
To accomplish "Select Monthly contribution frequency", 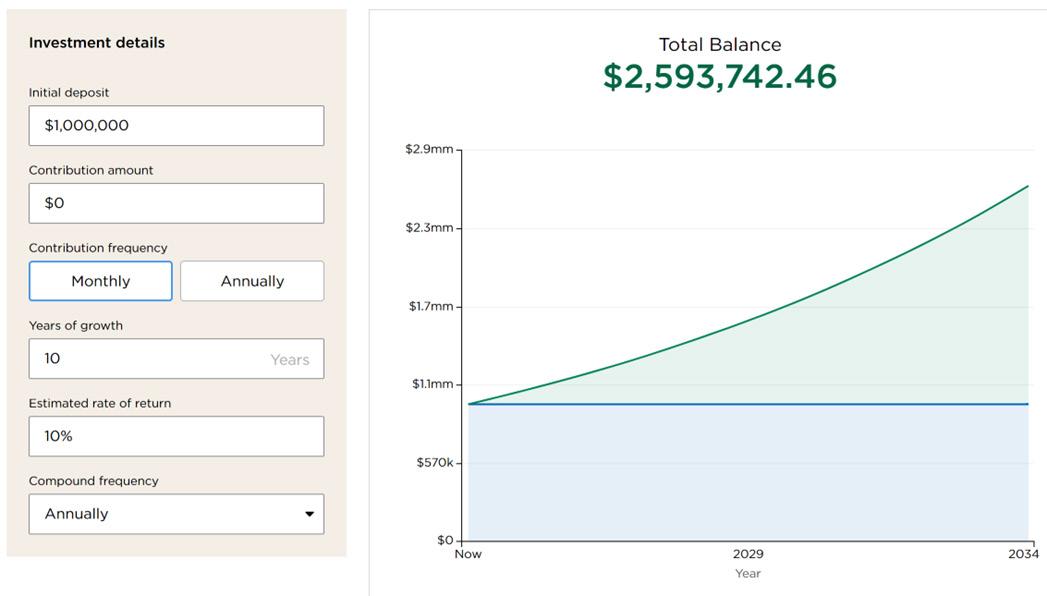I will click(101, 281).
